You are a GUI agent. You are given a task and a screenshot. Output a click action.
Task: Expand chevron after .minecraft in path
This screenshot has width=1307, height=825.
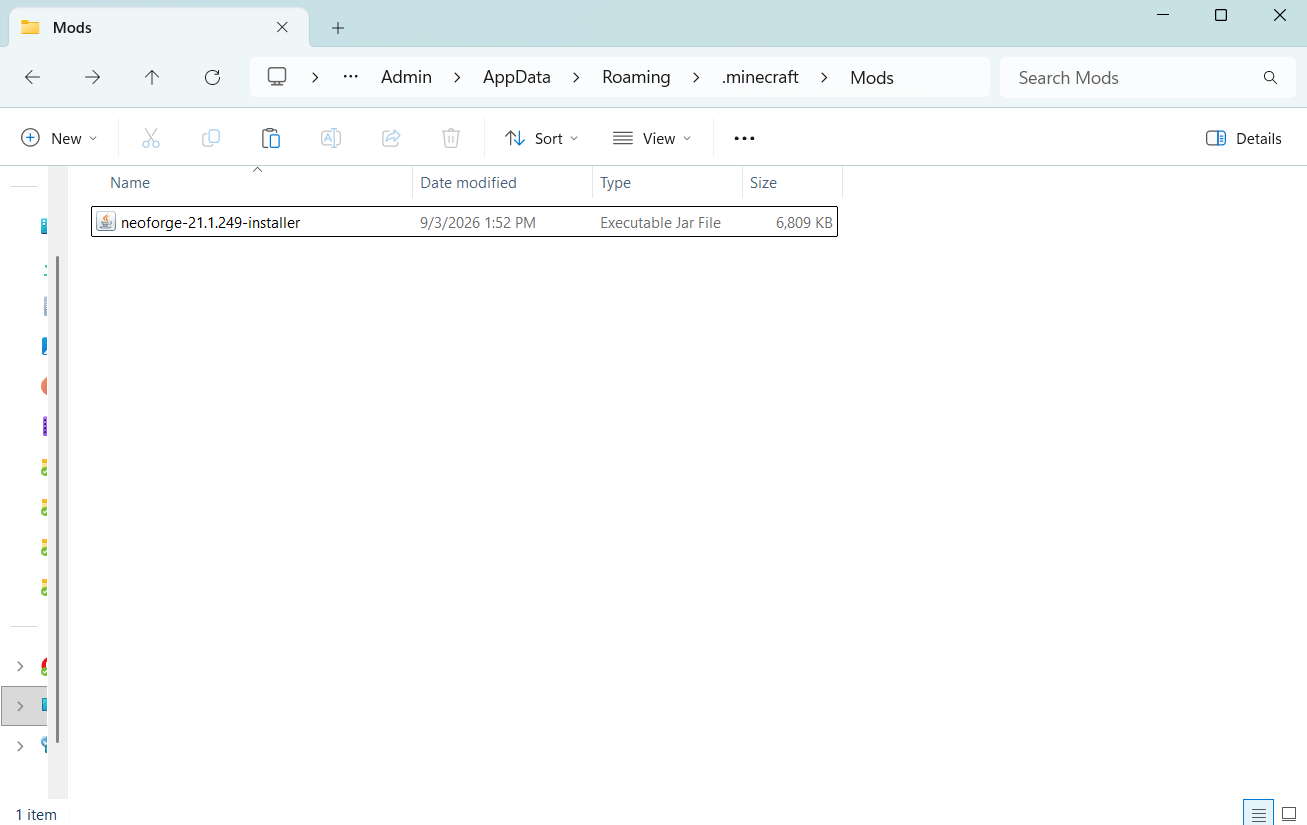[x=825, y=77]
